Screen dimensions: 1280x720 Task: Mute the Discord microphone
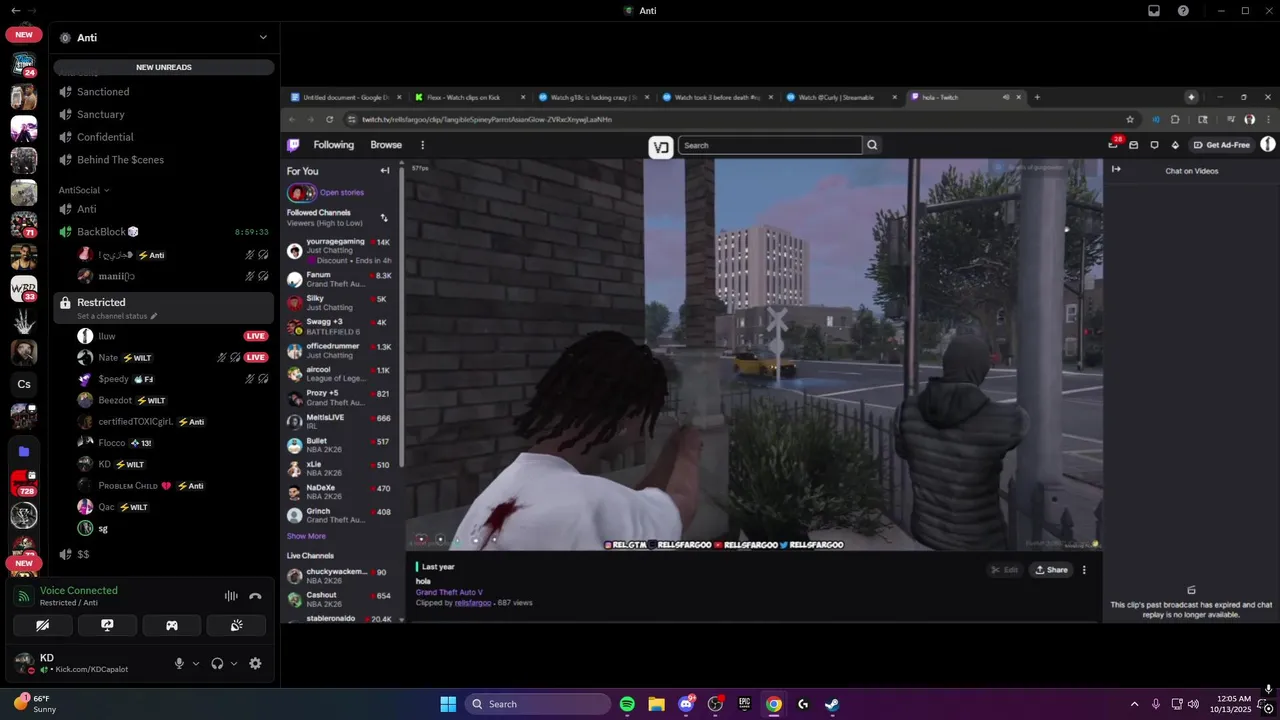tap(180, 663)
